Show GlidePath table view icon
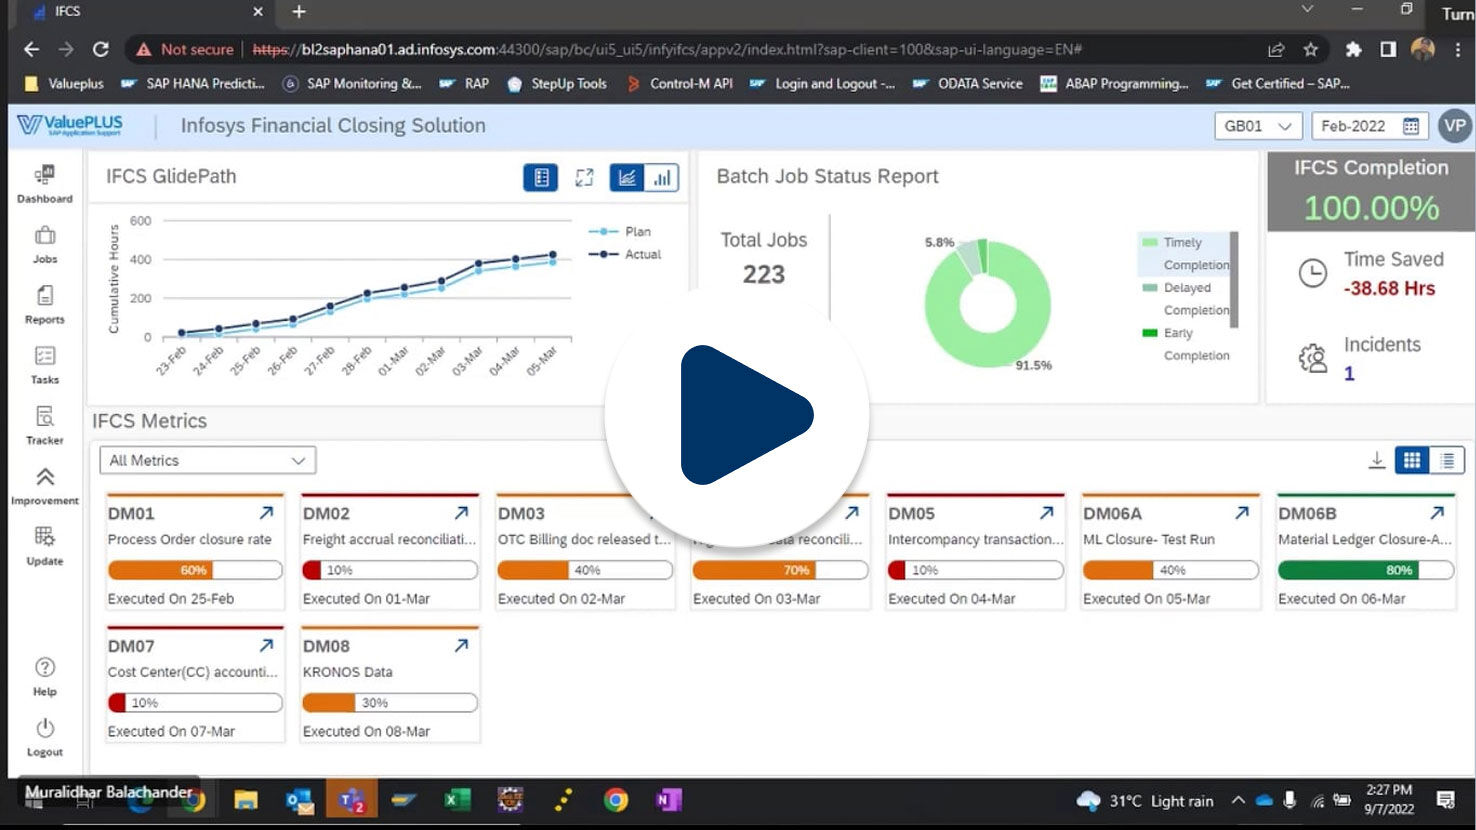Viewport: 1476px width, 830px height. click(x=541, y=178)
